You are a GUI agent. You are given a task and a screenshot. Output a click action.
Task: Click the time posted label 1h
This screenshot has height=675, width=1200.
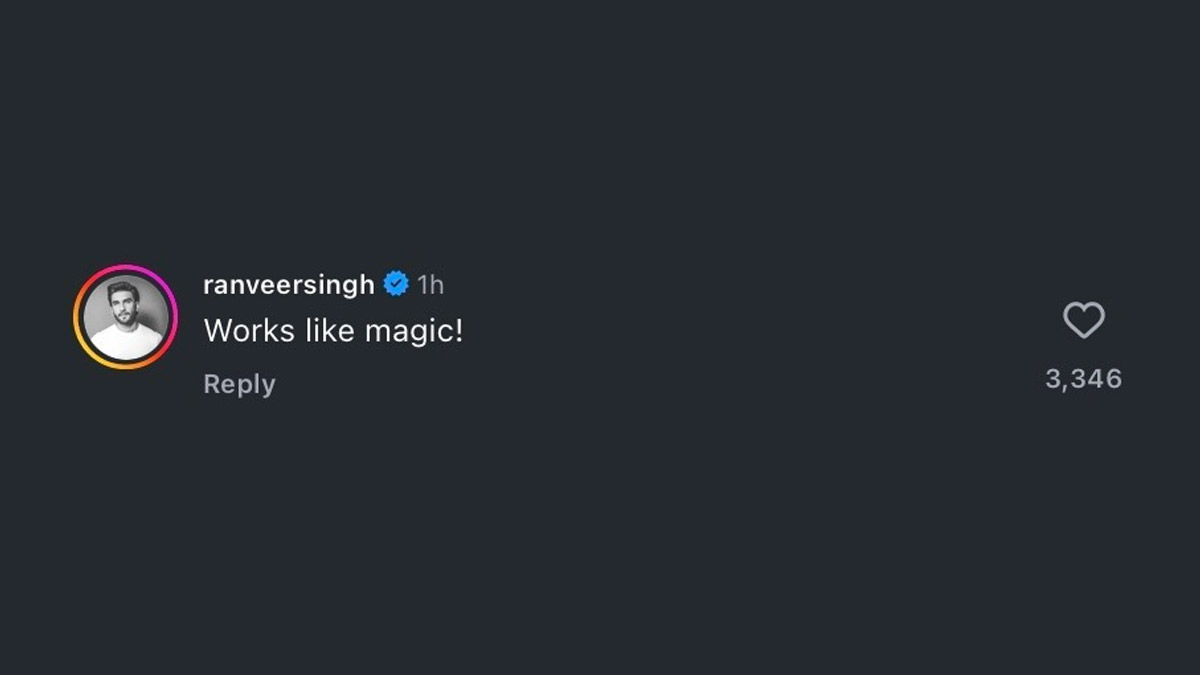(430, 285)
